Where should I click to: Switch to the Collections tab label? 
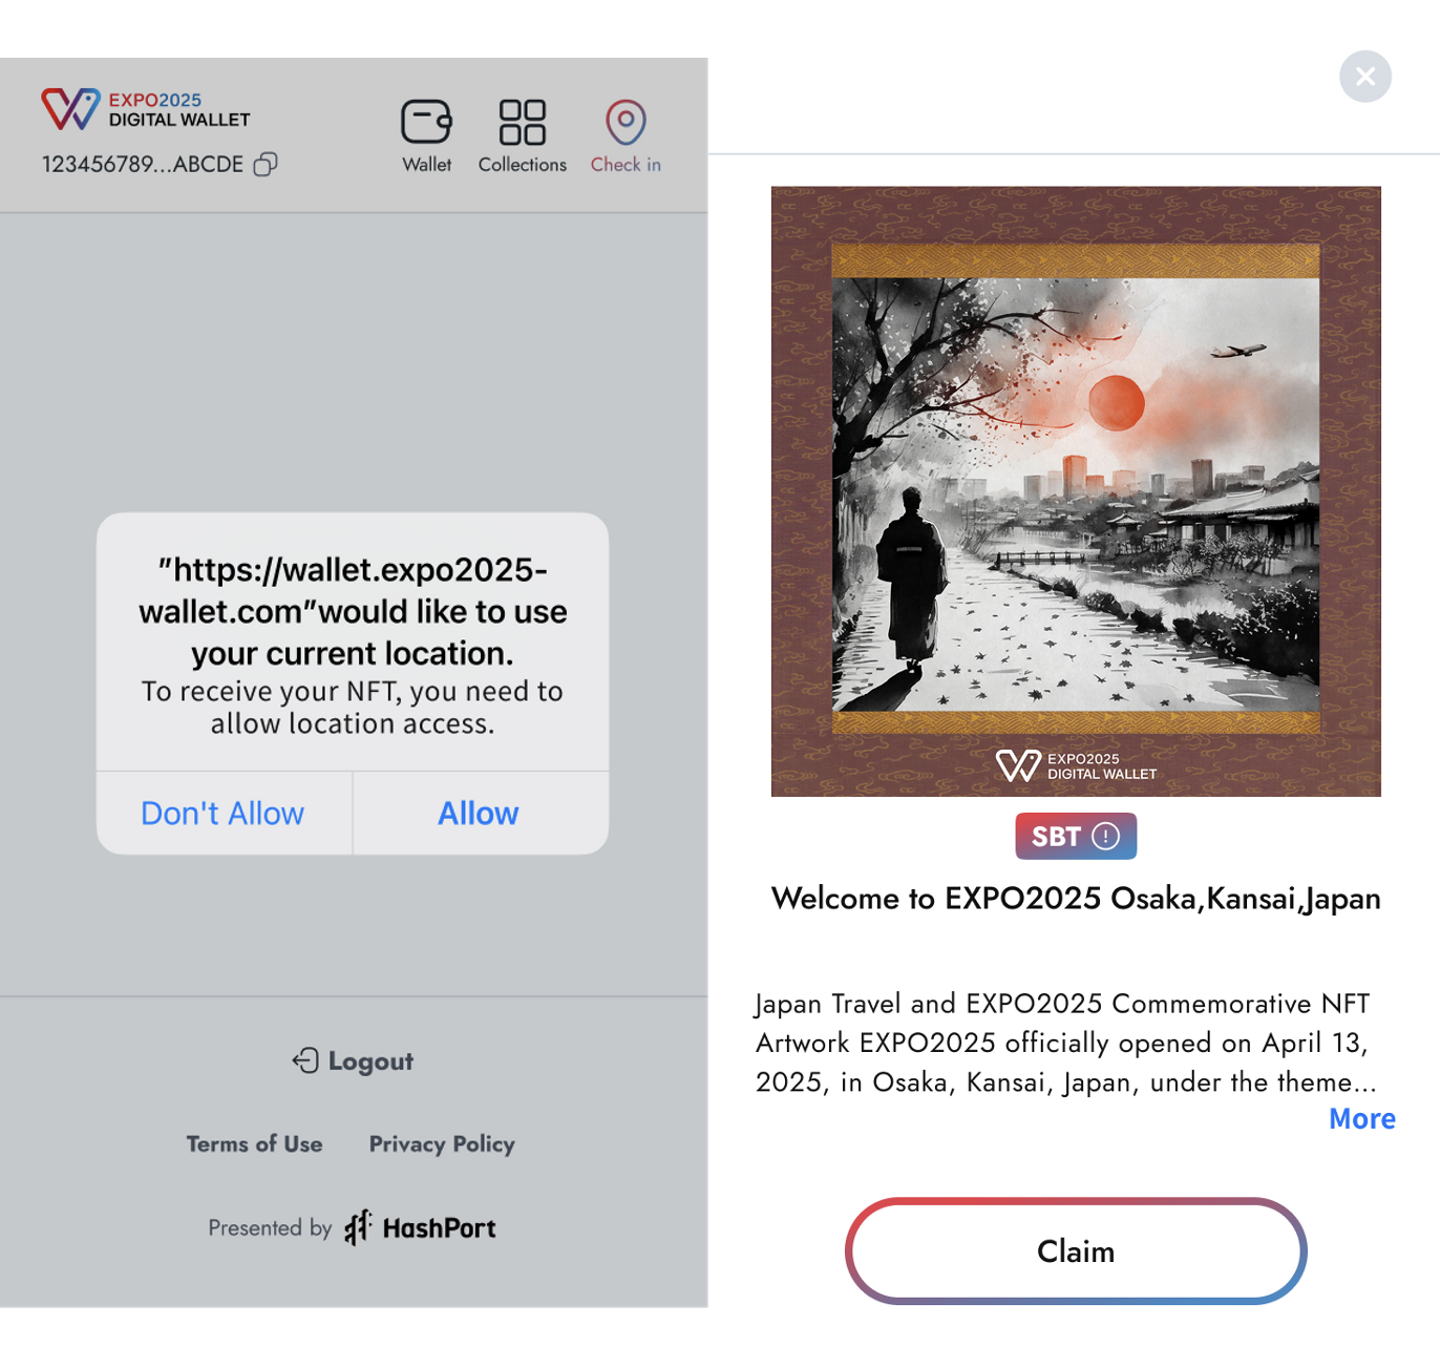[x=522, y=164]
